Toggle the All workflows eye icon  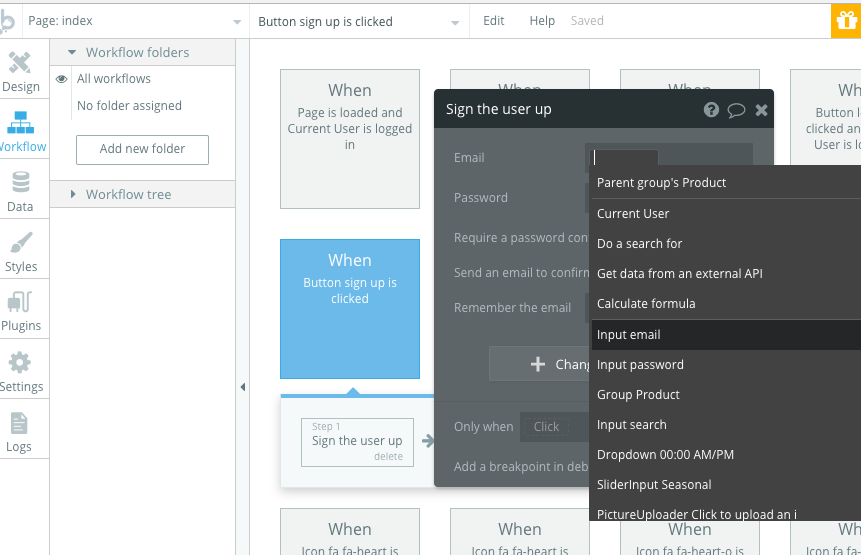[x=62, y=79]
